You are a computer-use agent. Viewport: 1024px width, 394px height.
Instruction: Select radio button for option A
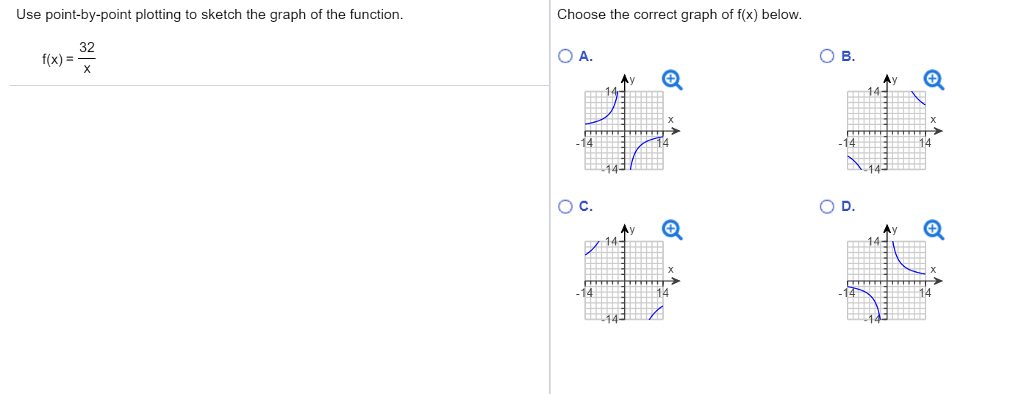click(x=566, y=57)
